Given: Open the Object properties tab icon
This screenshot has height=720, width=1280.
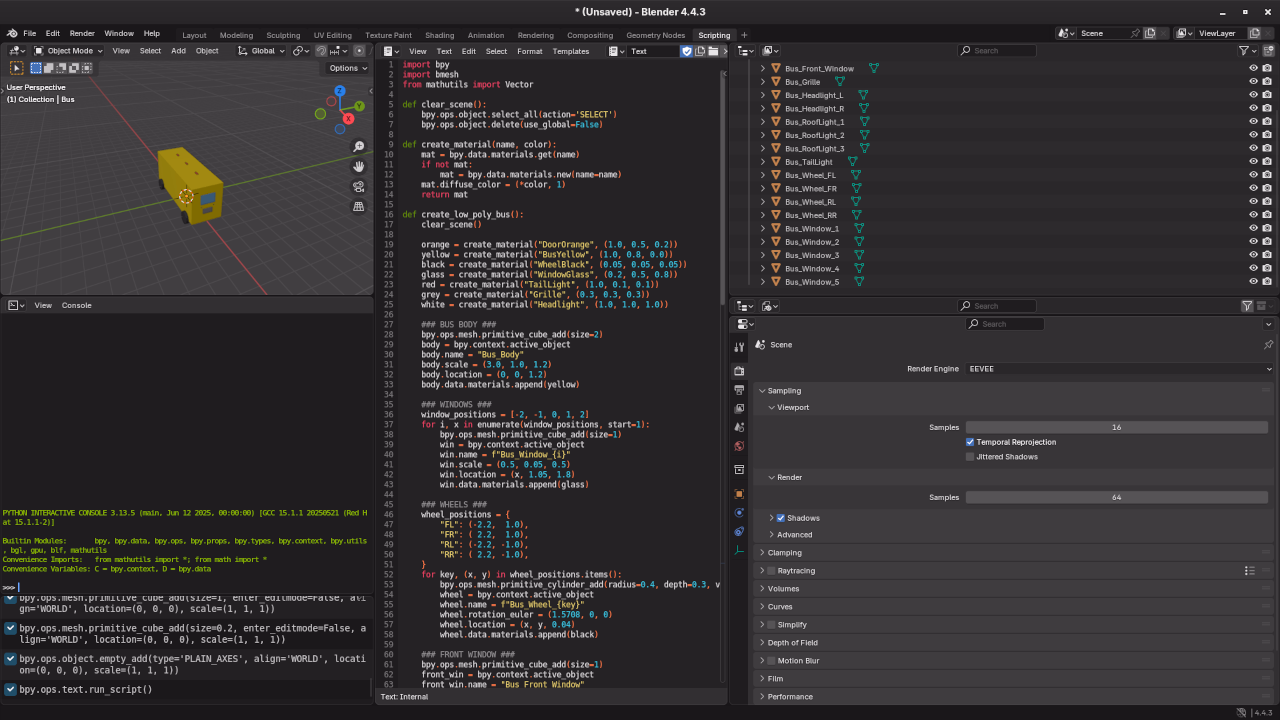Looking at the screenshot, I should click(x=739, y=494).
